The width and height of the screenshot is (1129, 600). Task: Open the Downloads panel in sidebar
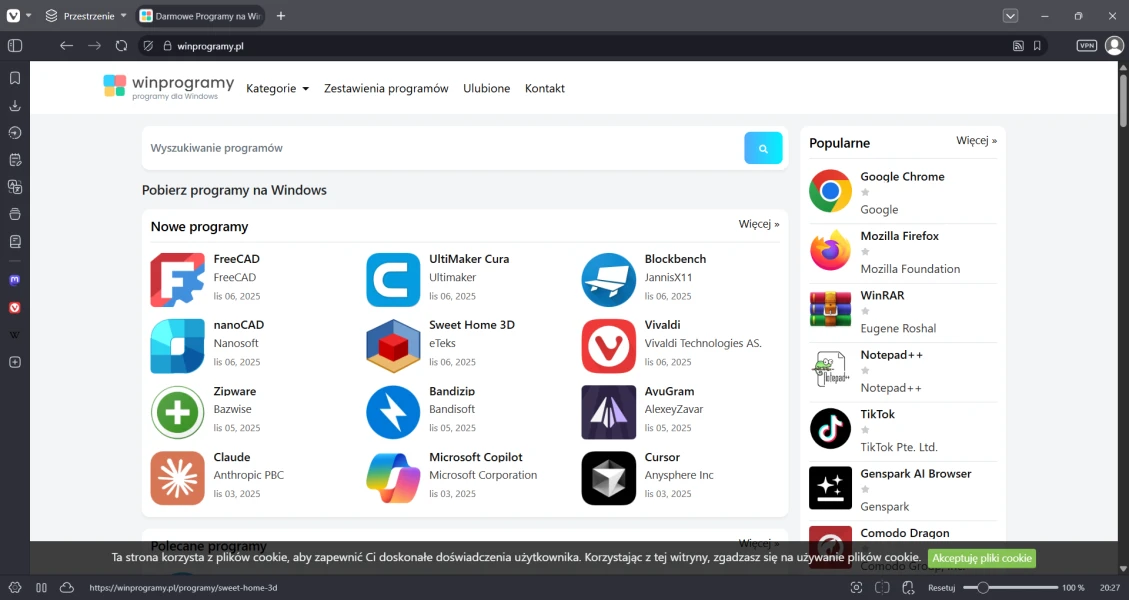click(15, 105)
